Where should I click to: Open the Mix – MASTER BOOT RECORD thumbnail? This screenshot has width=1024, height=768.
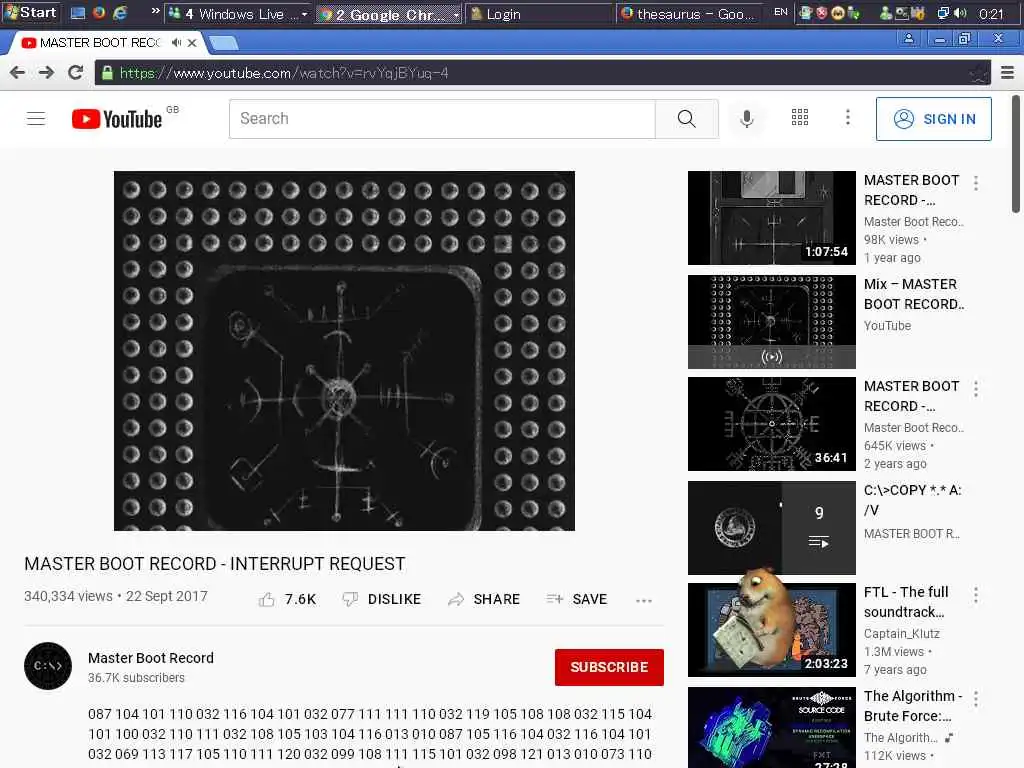[x=772, y=322]
